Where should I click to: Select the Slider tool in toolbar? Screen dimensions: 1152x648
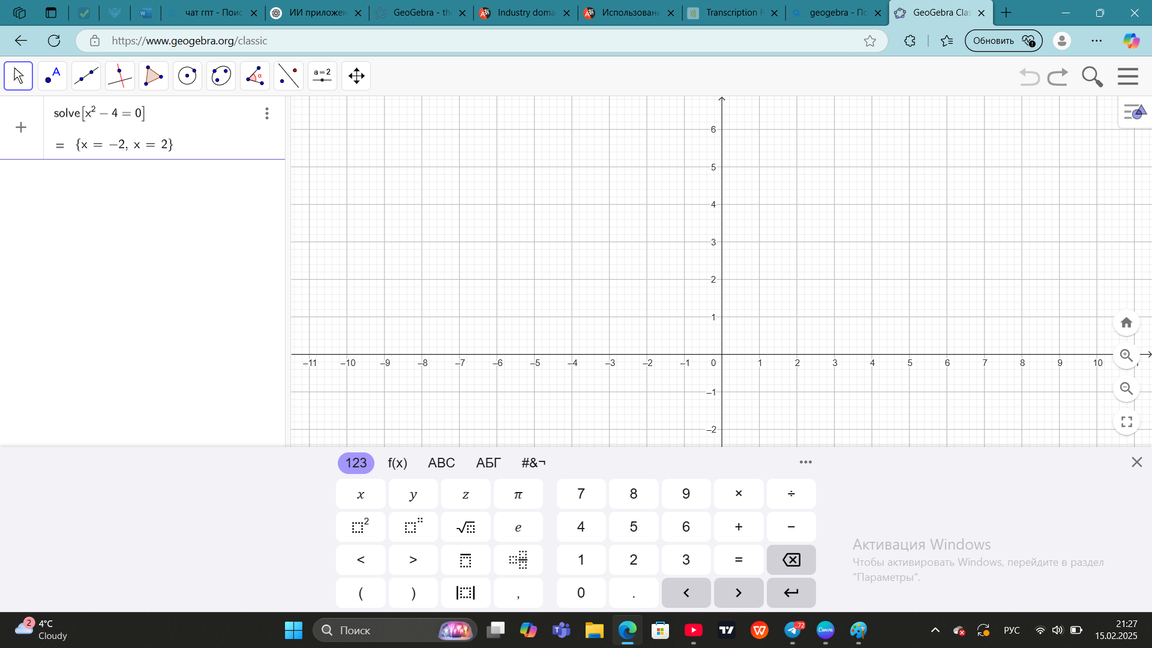coord(322,76)
